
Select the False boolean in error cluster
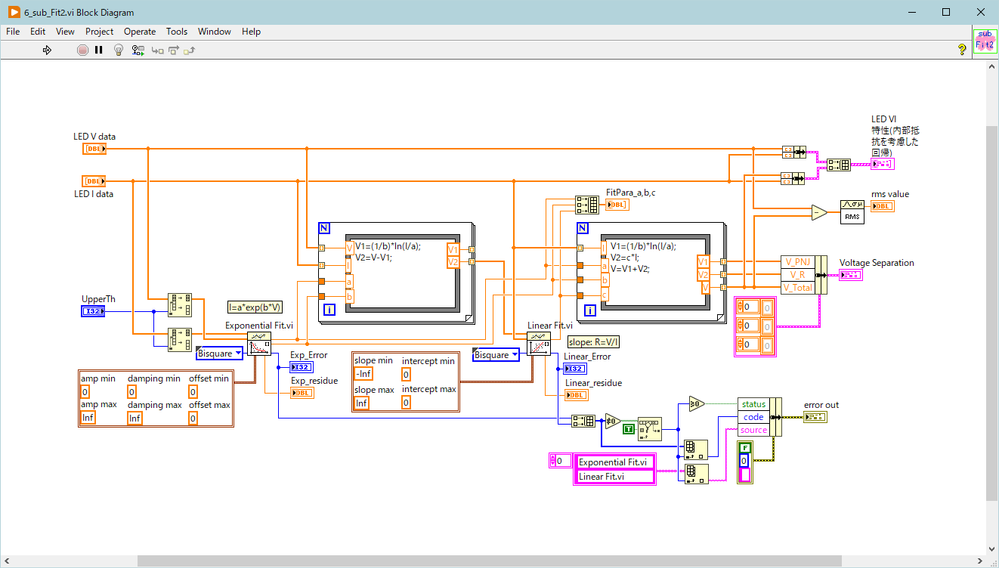tap(745, 448)
